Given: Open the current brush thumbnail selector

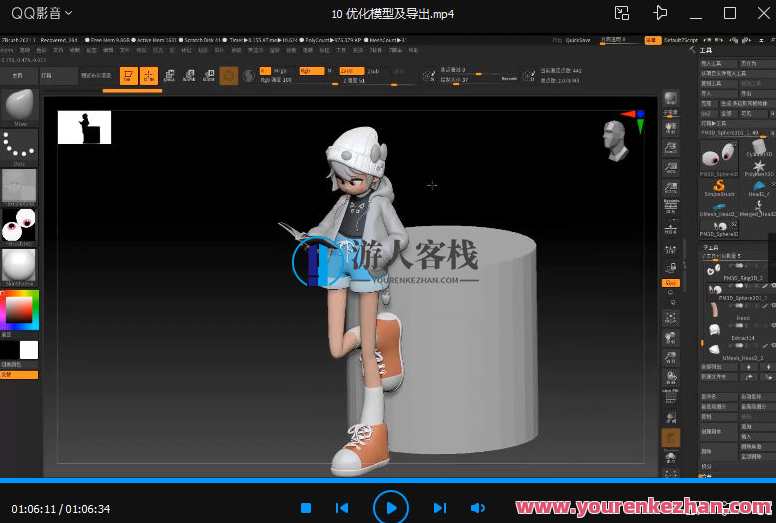Looking at the screenshot, I should click(19, 107).
